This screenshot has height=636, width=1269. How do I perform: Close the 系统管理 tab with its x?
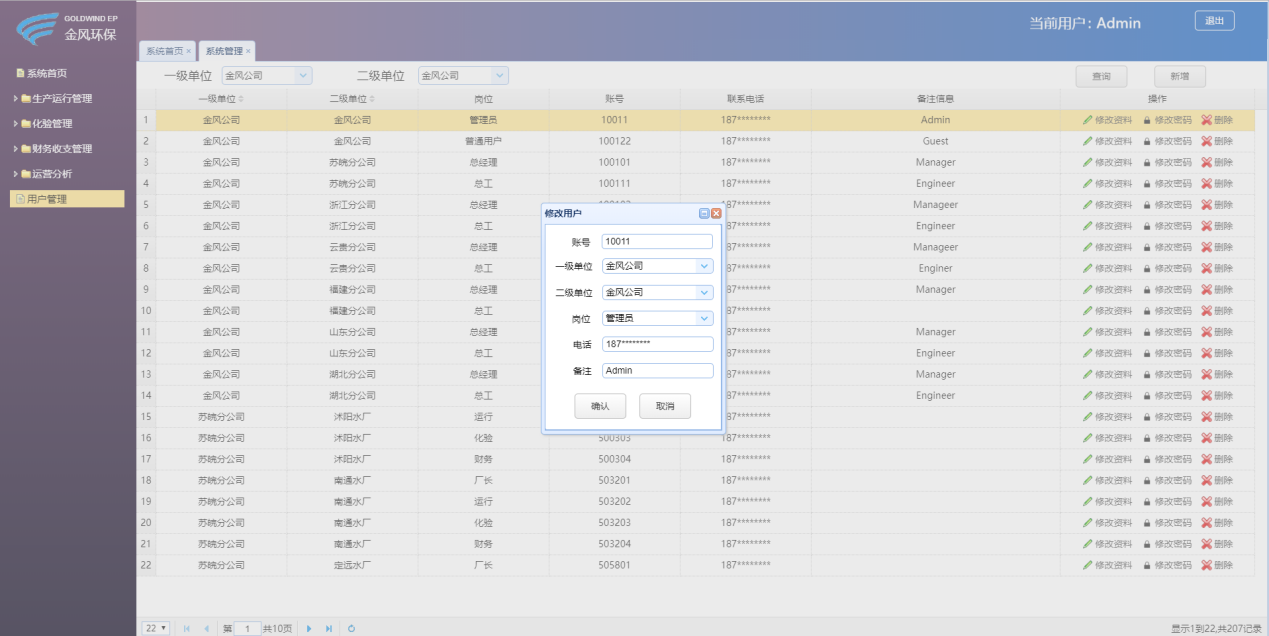coord(248,51)
